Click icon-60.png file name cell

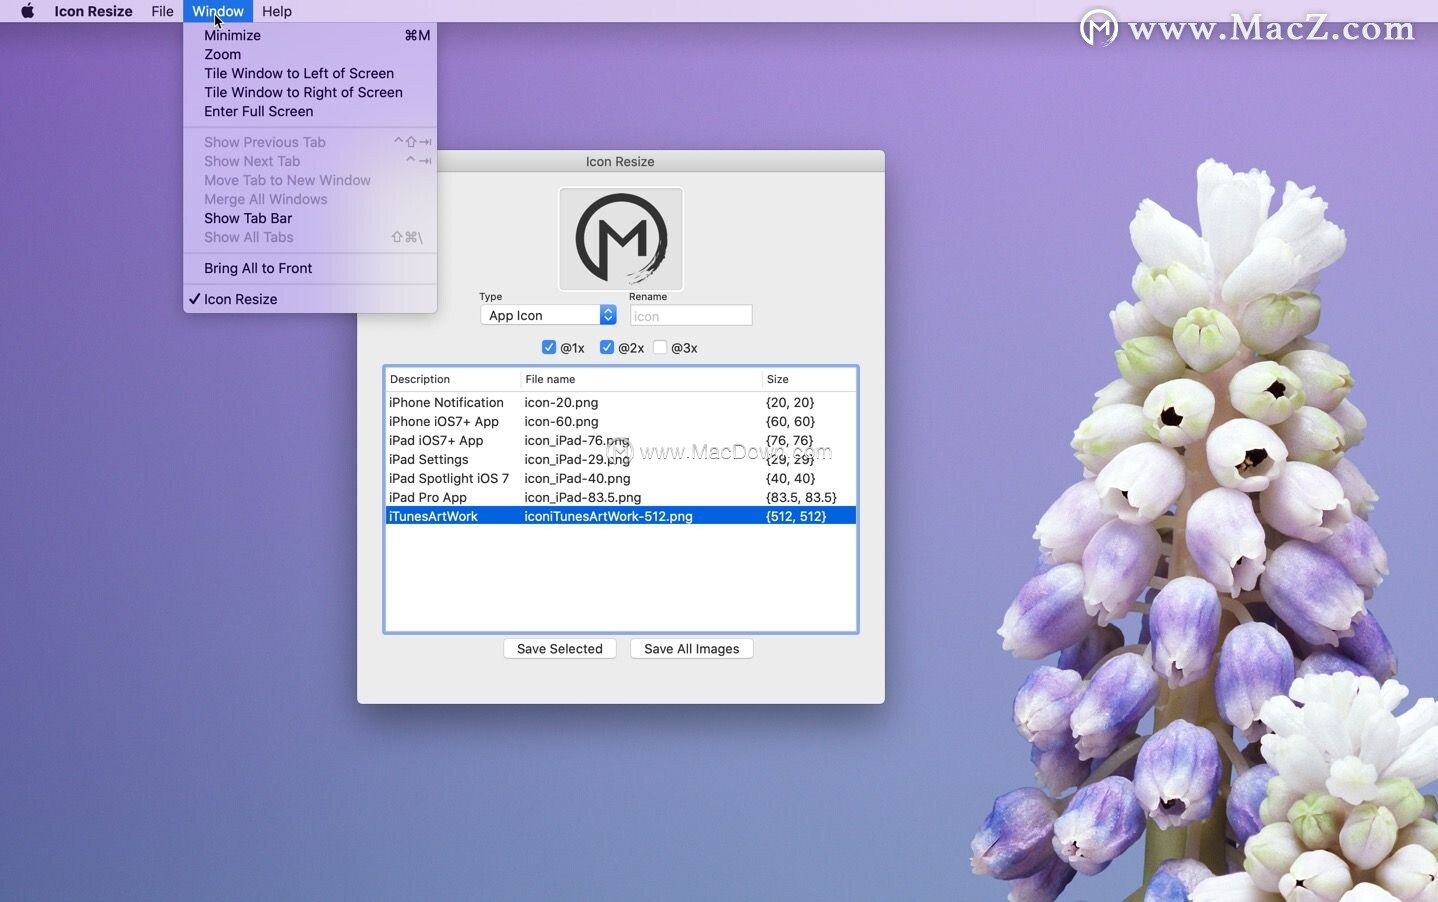click(561, 421)
